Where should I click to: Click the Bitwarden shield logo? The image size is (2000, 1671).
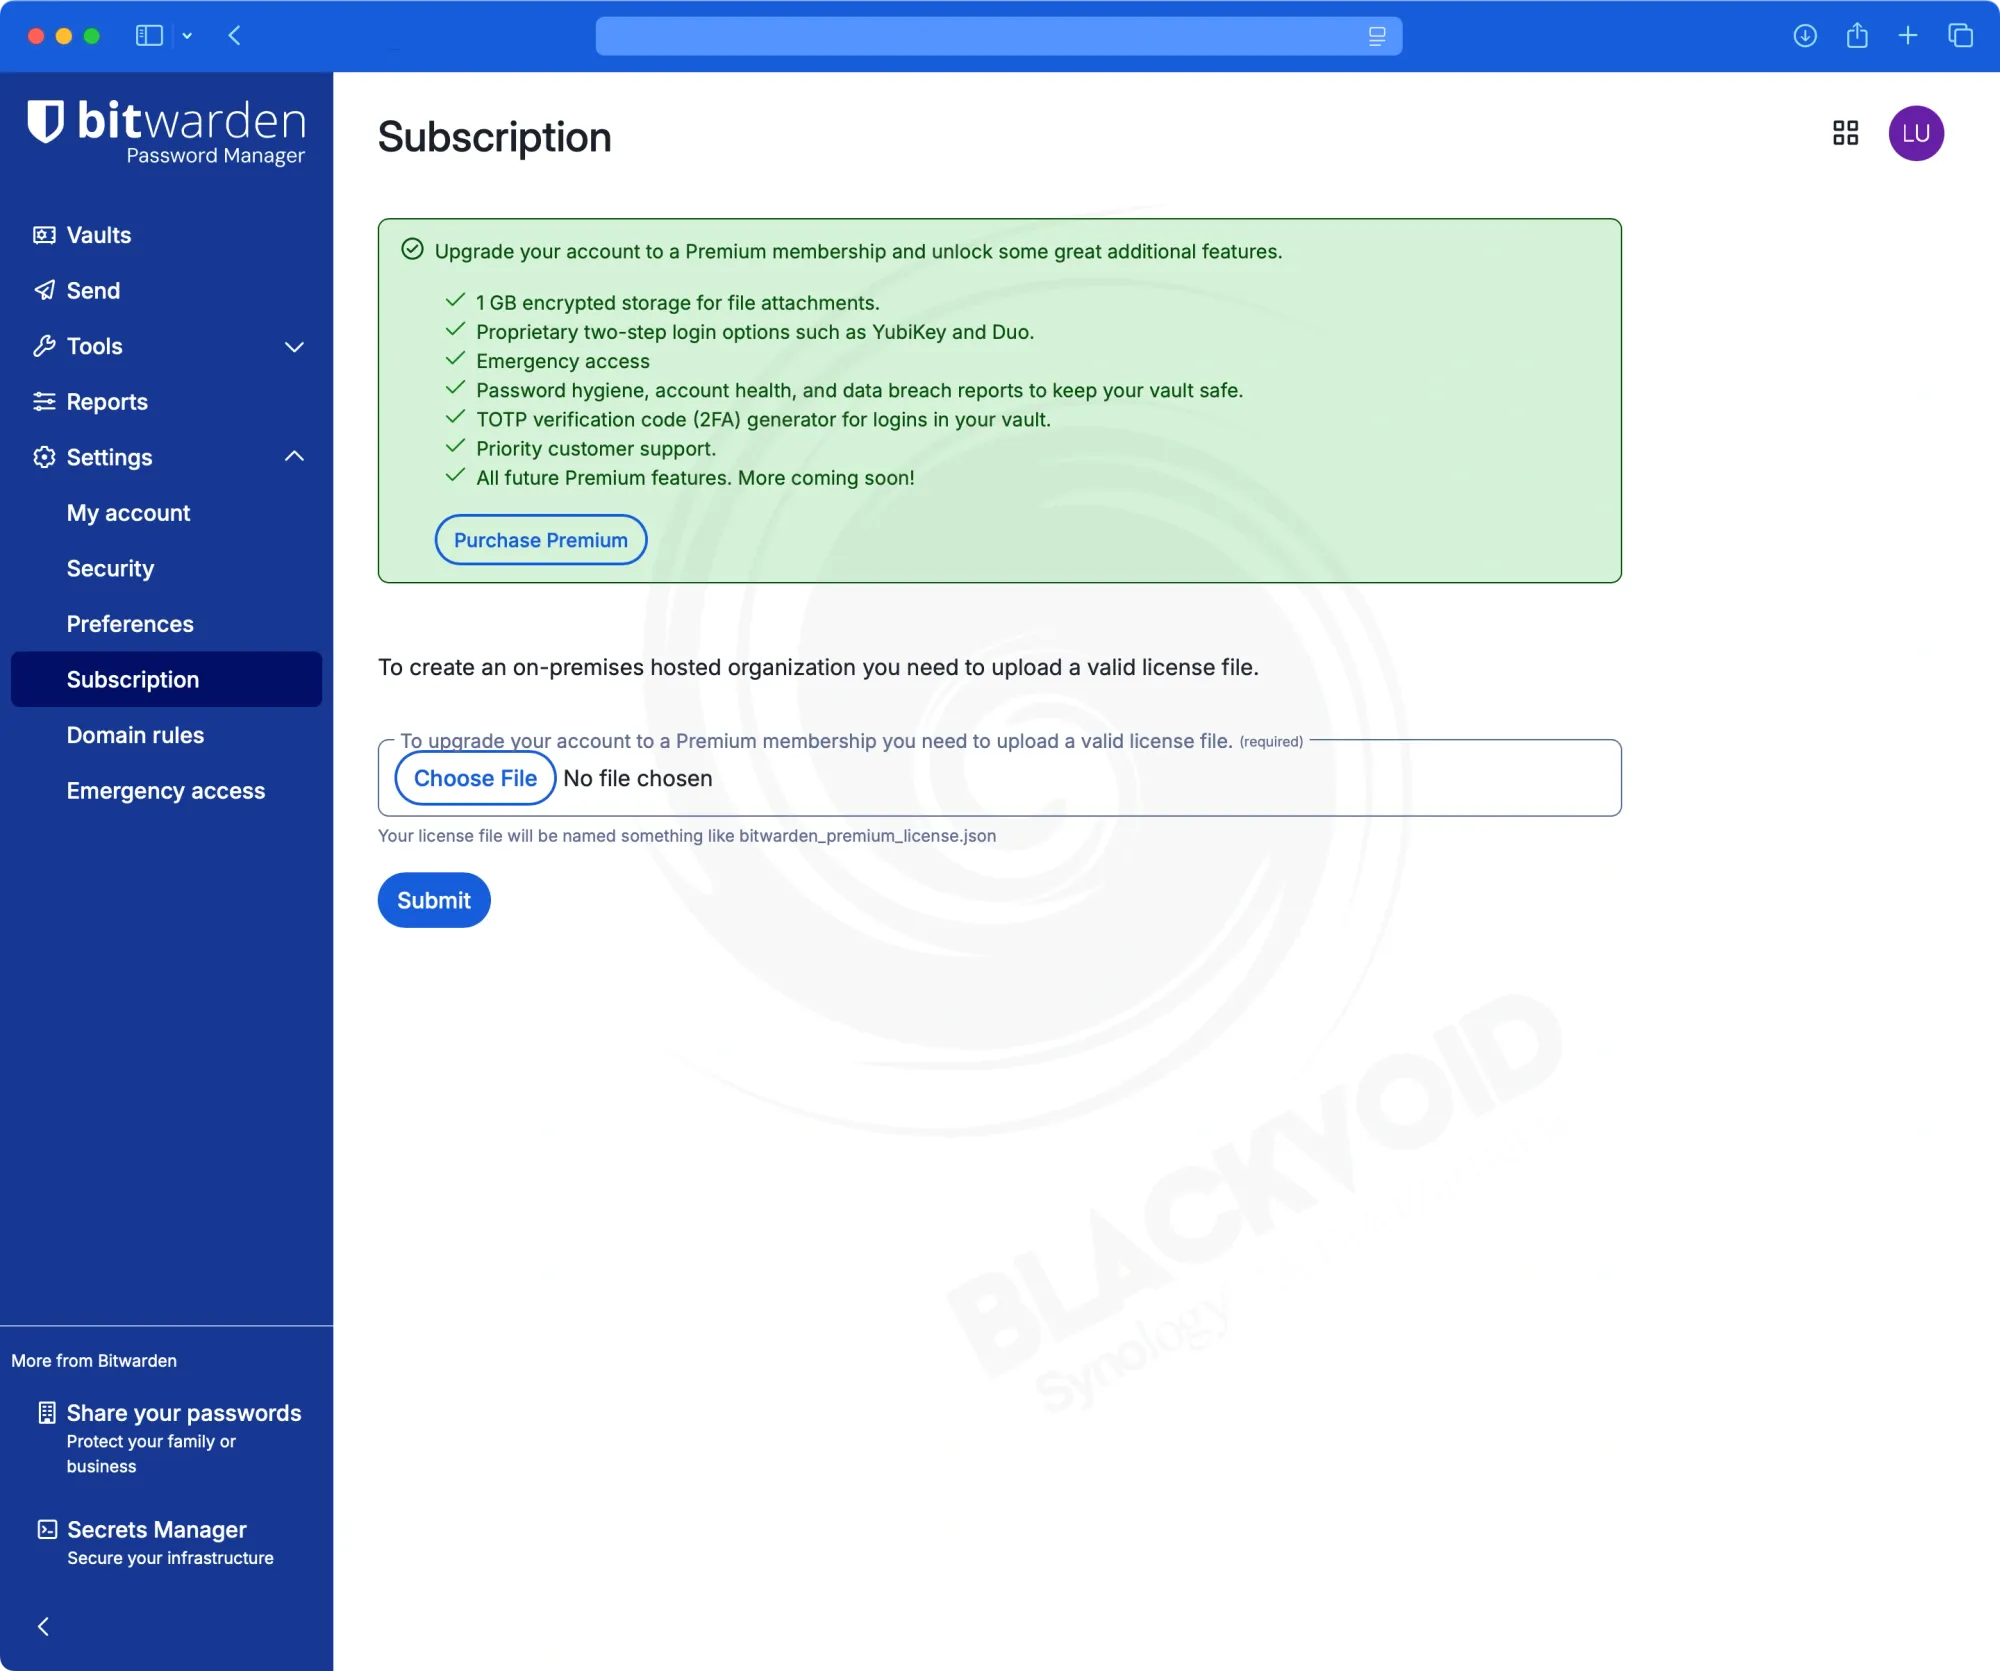point(45,122)
